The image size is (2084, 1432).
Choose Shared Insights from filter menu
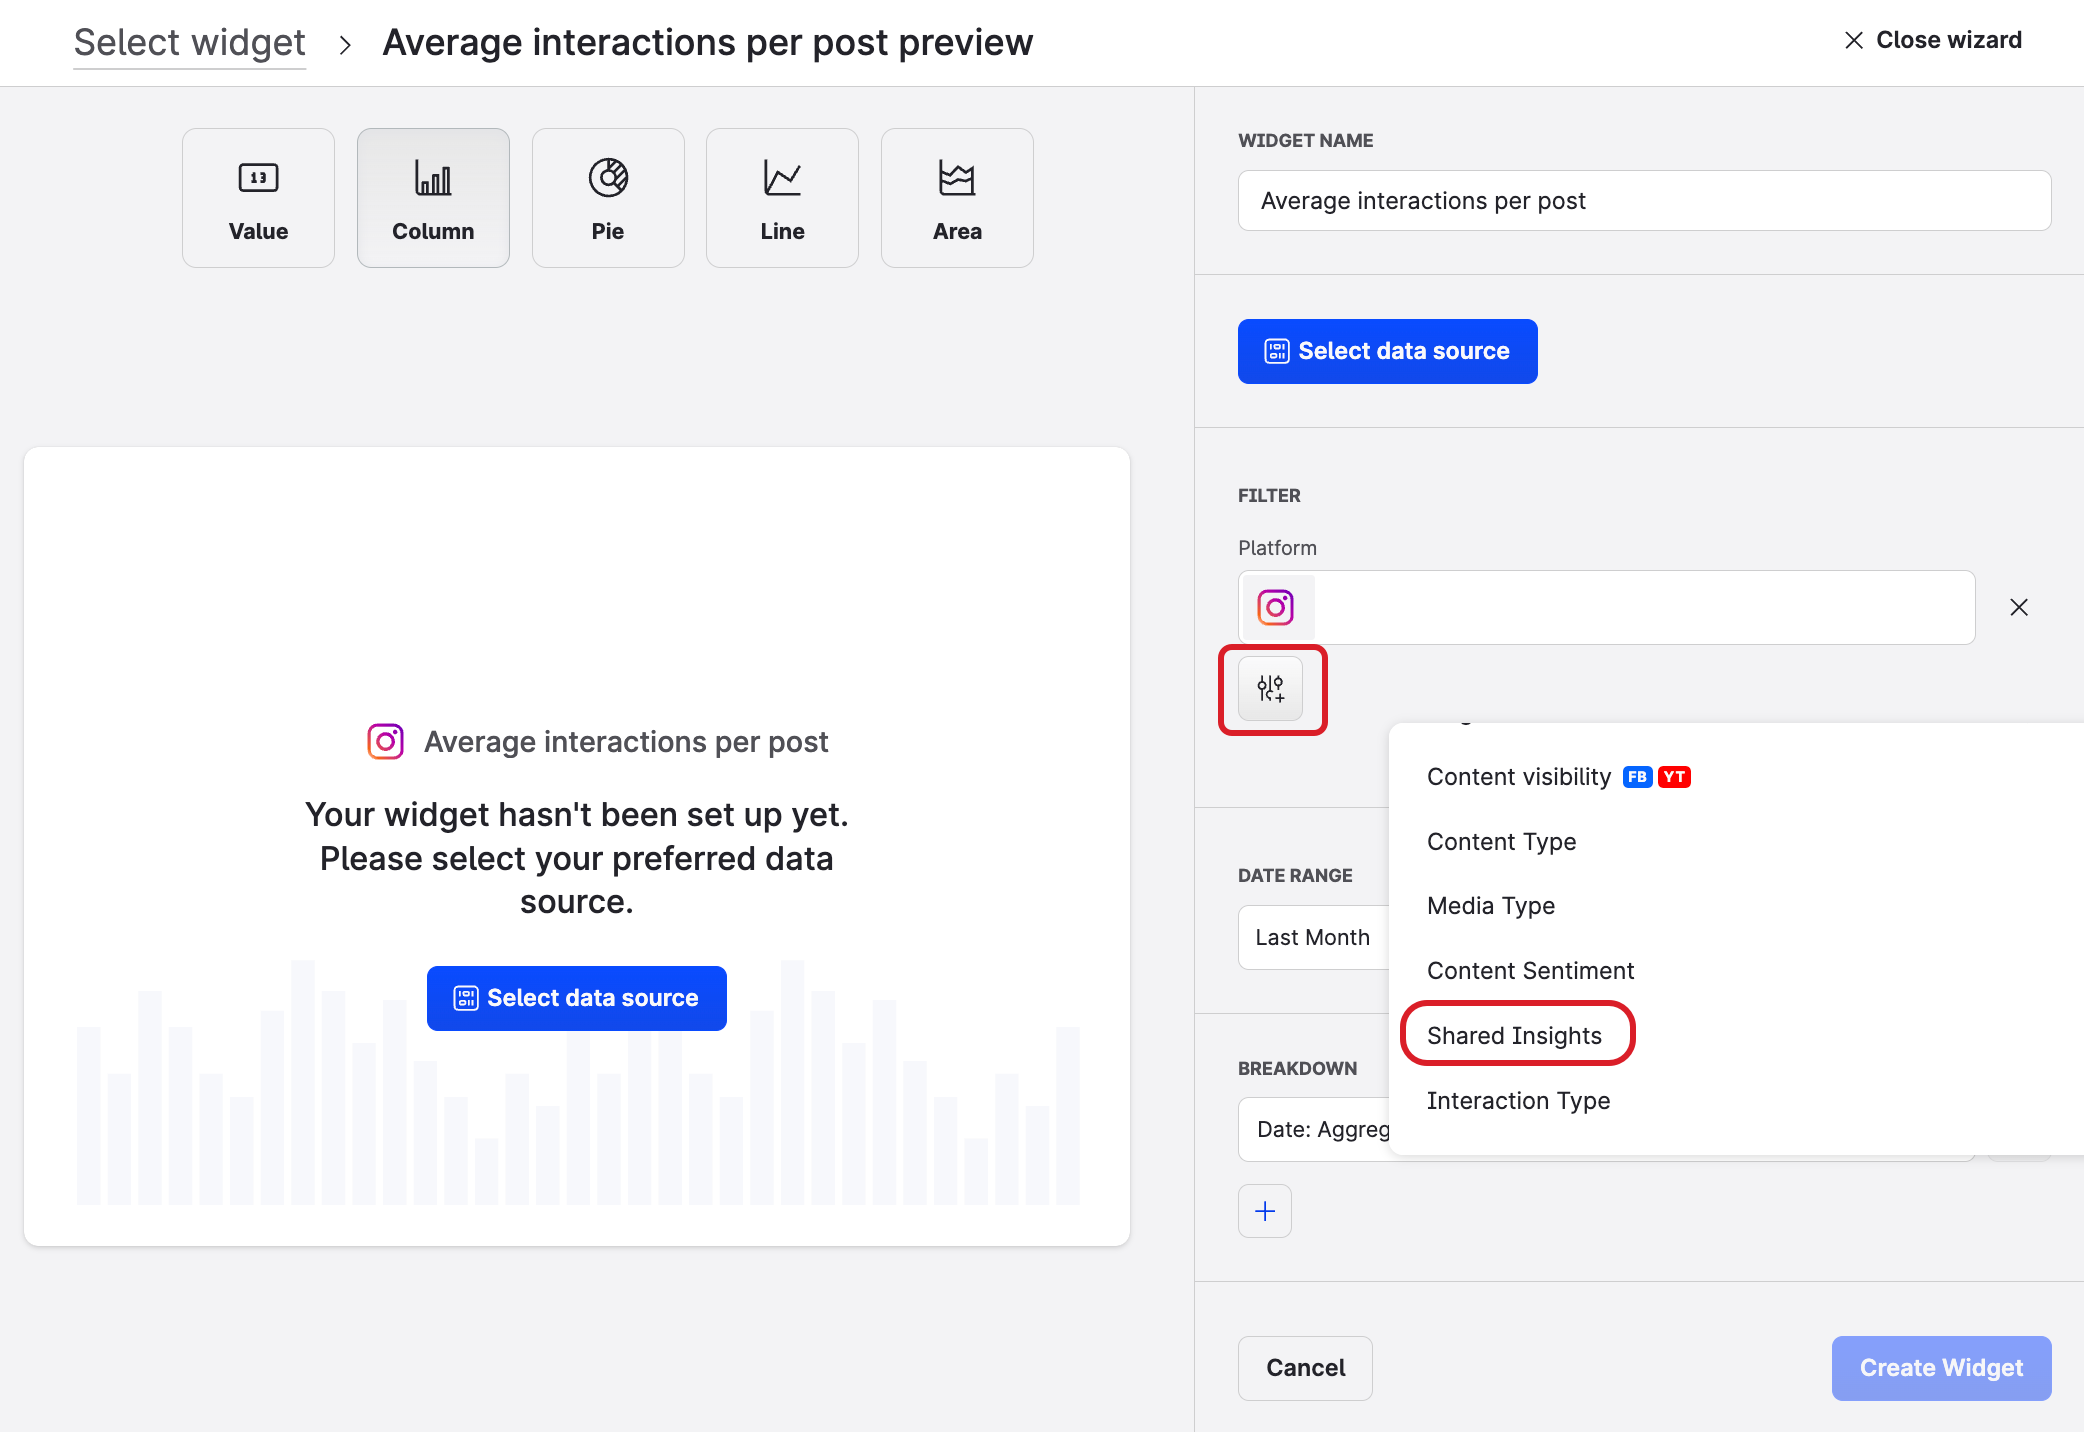point(1514,1036)
